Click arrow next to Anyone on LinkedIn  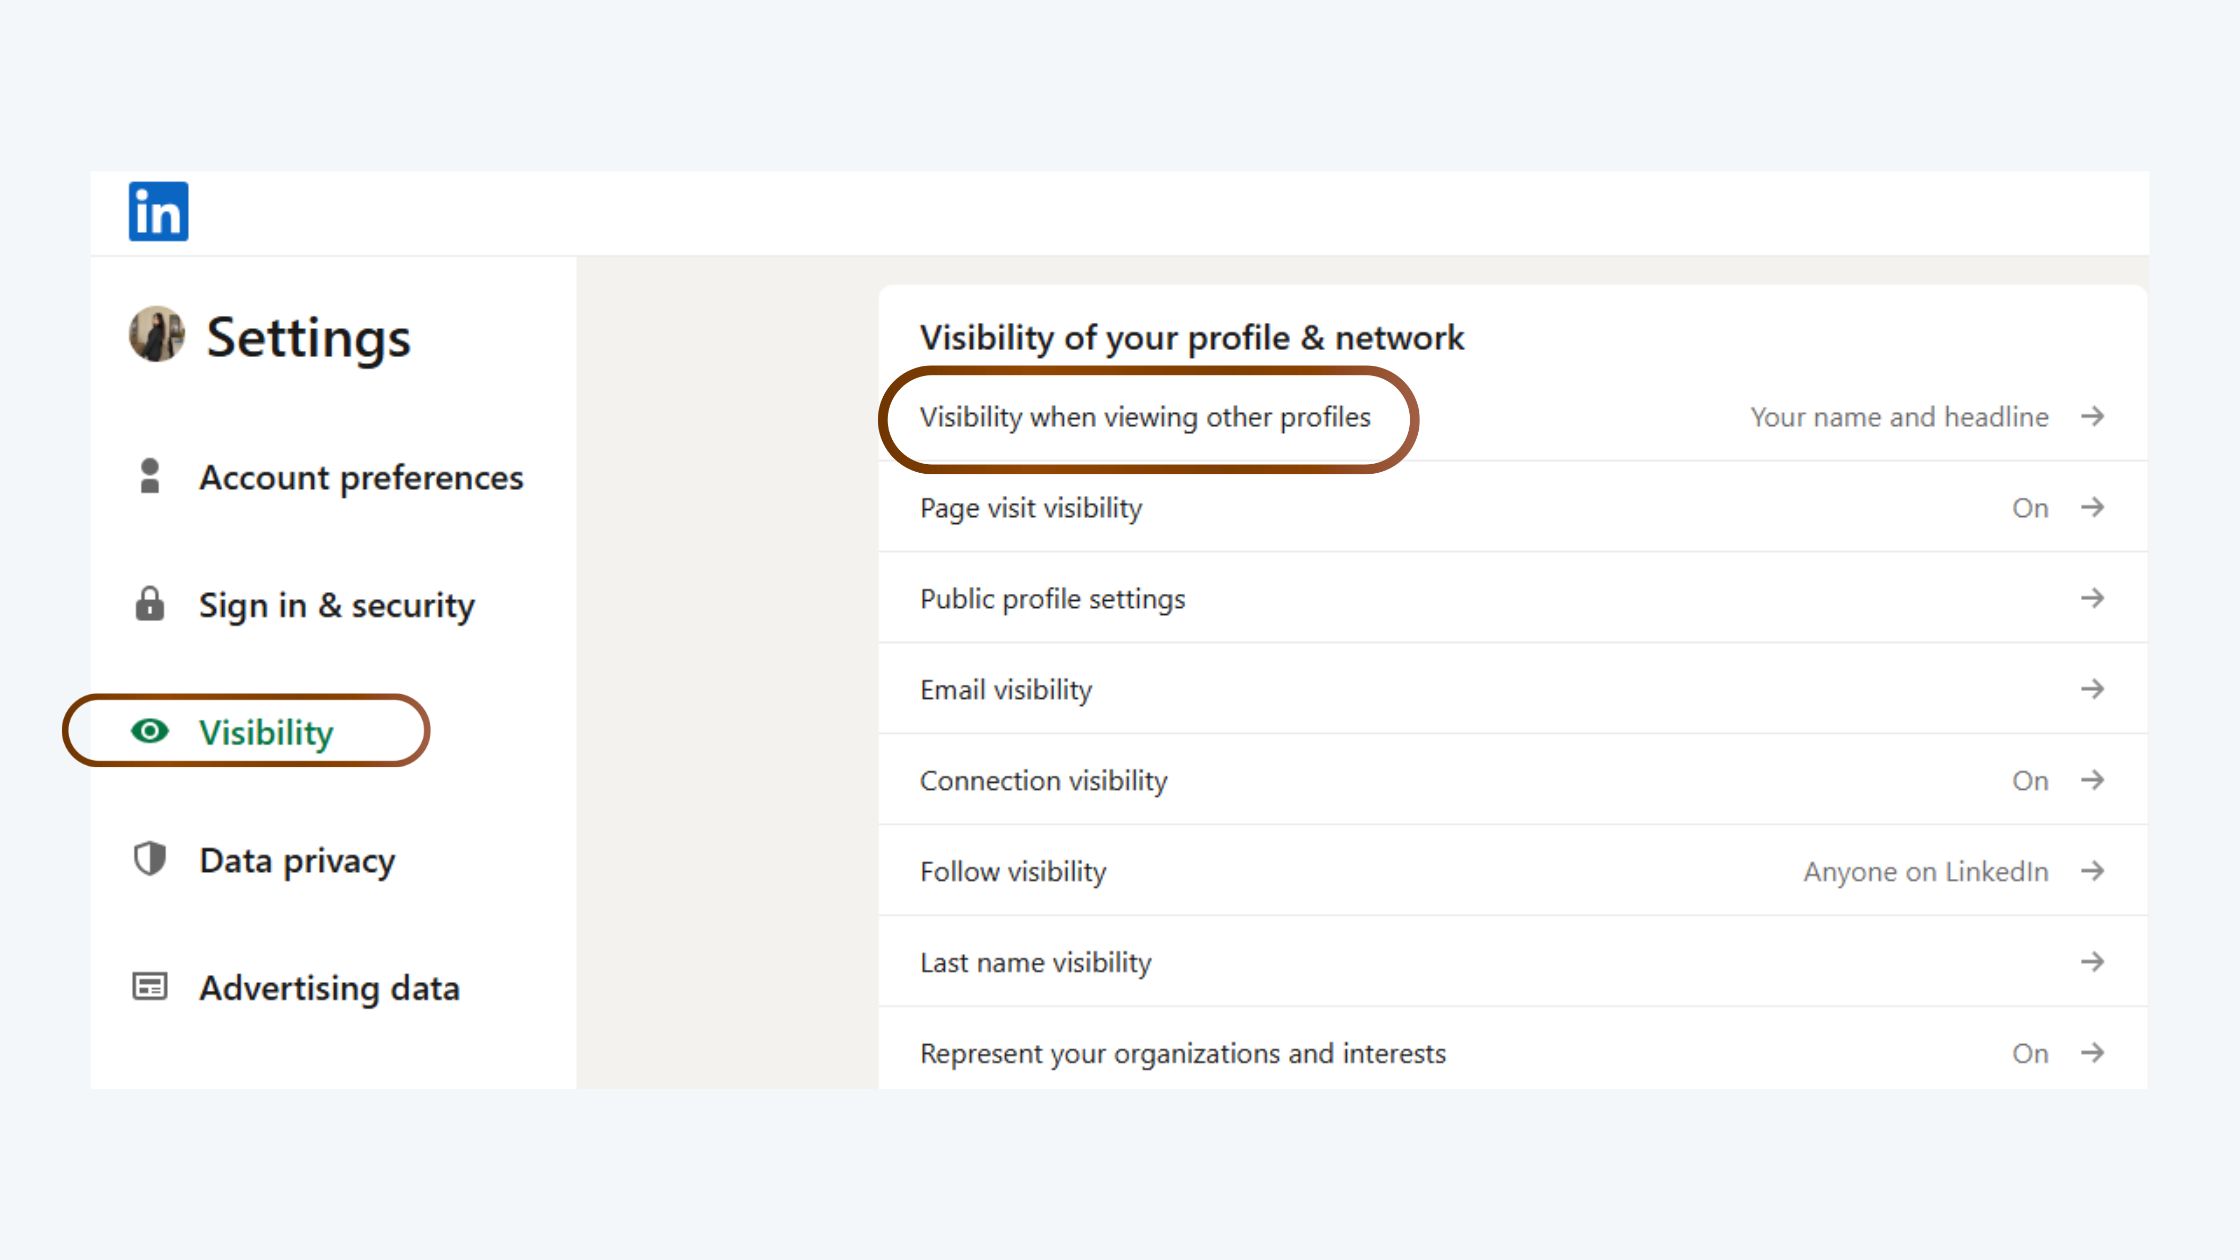[2093, 871]
